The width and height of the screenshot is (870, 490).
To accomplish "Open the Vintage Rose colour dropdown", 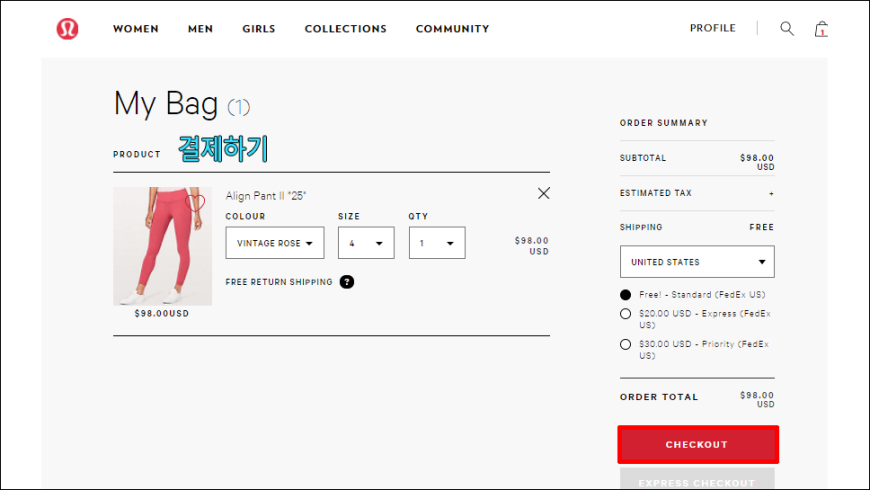I will 275,243.
